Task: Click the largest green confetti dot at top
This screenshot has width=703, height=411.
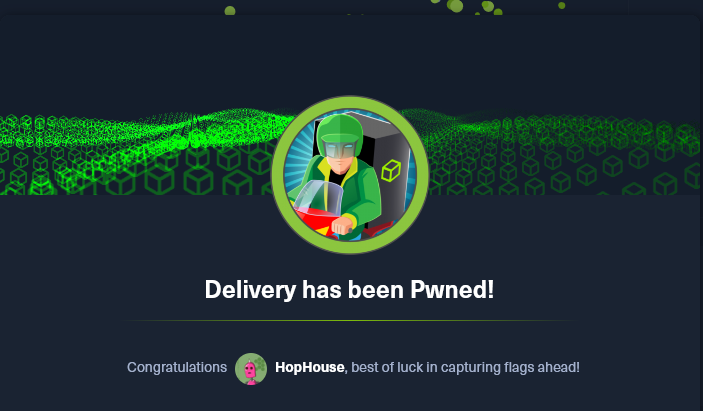Action: [x=456, y=6]
